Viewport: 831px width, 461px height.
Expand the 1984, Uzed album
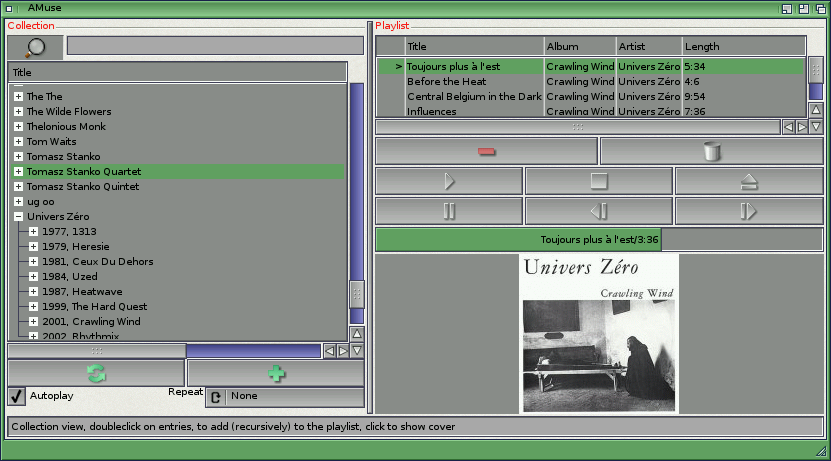(33, 276)
